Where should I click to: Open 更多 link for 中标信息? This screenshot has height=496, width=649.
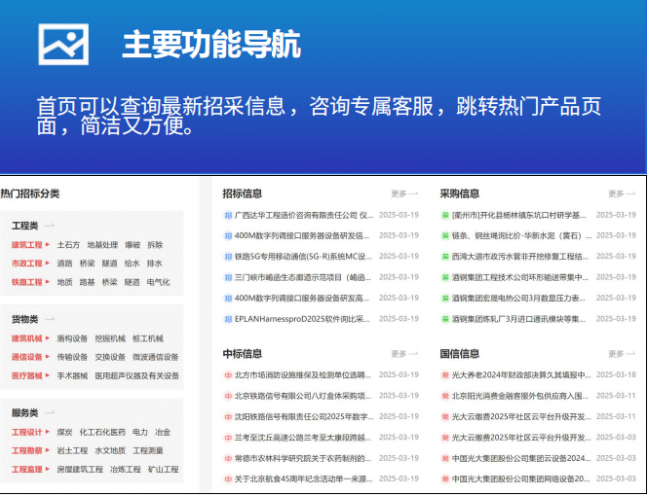[x=404, y=354]
